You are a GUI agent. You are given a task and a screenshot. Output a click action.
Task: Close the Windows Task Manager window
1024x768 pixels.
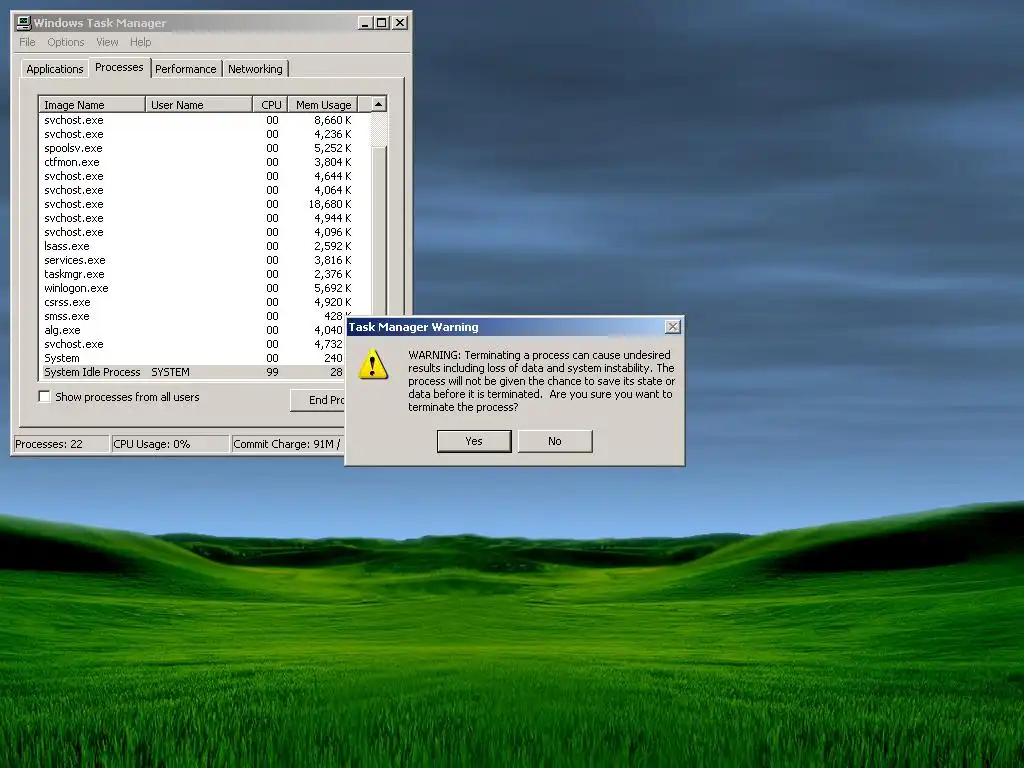pos(400,23)
